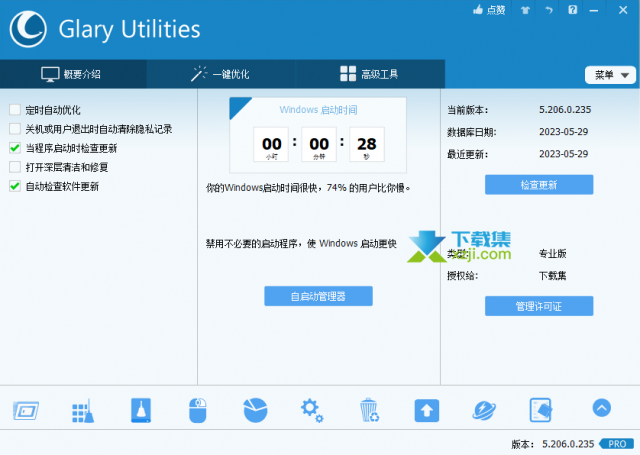Click the curved undo arrow icon in title bar
Image resolution: width=640 pixels, height=455 pixels.
point(549,10)
